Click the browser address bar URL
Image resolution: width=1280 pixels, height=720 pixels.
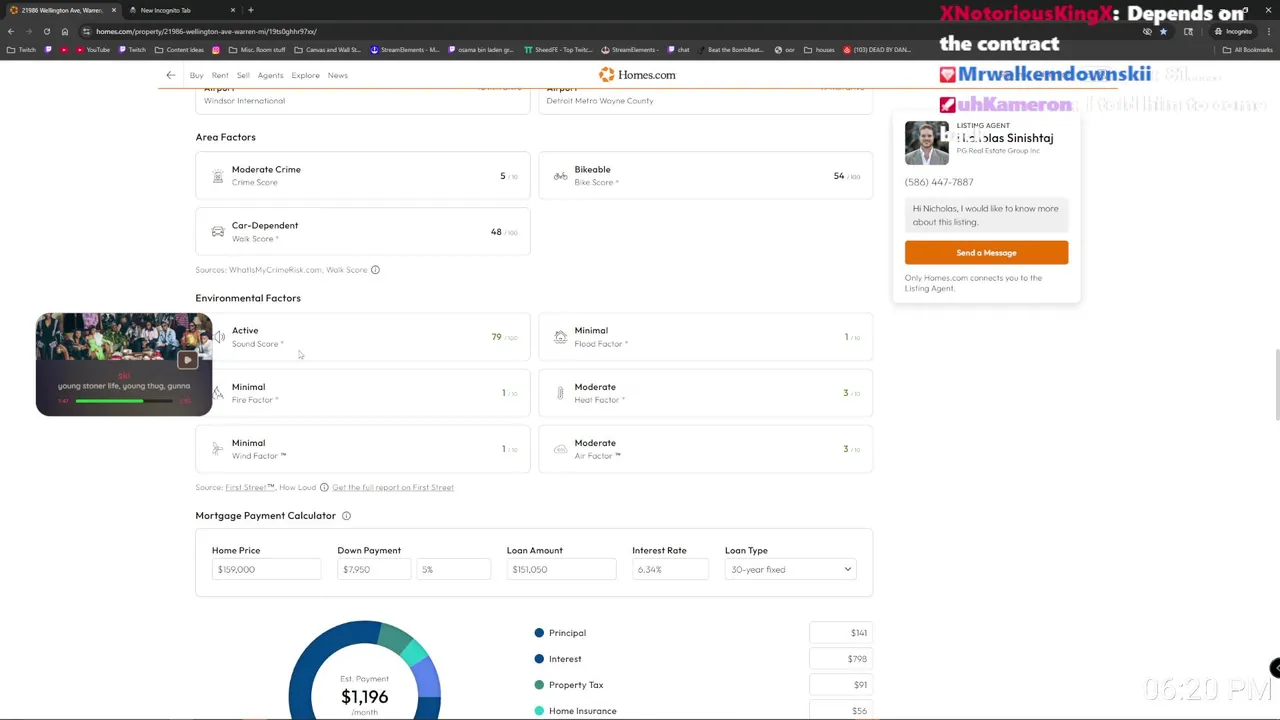(x=206, y=32)
